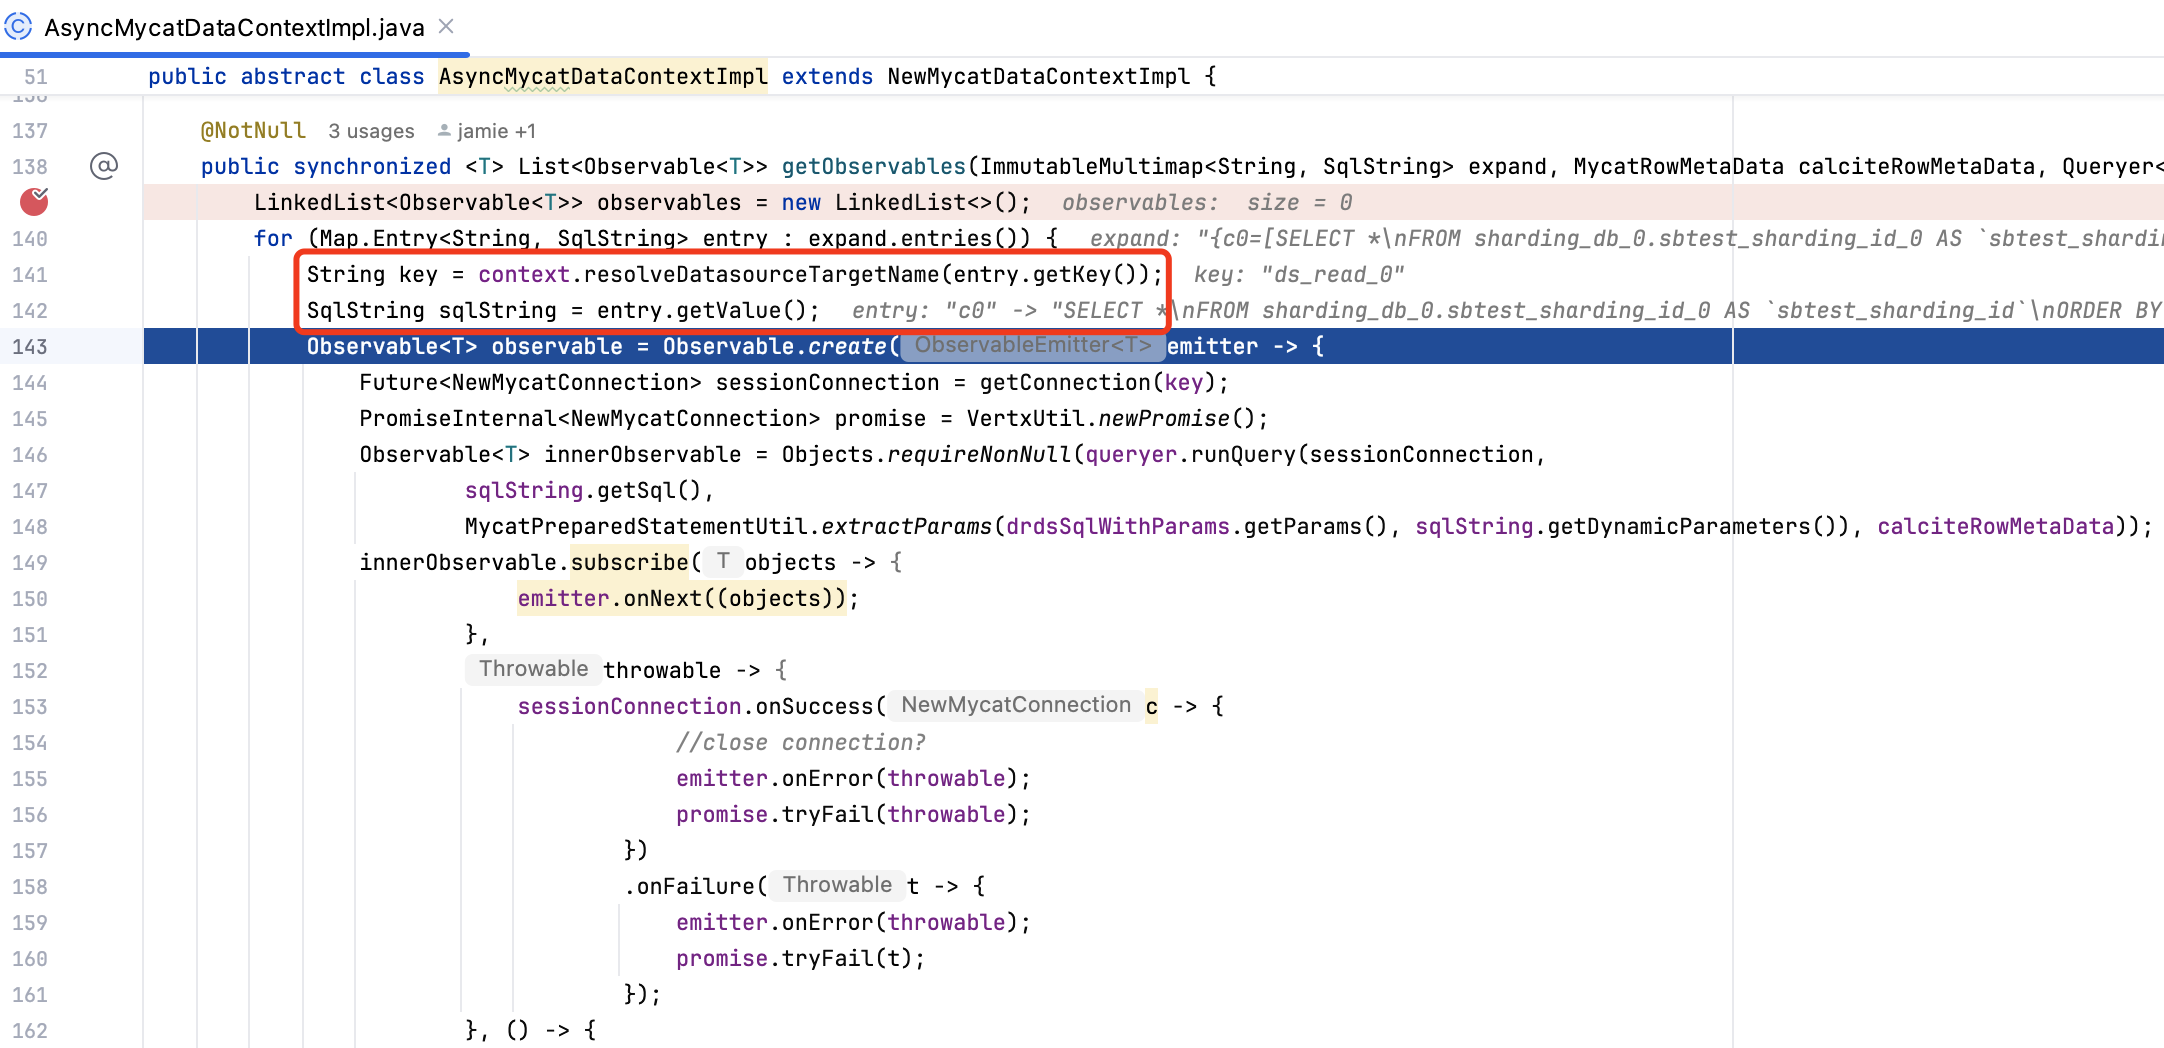Click the @ gutter icon beside line 138
Image resolution: width=2164 pixels, height=1048 pixels.
[x=104, y=166]
